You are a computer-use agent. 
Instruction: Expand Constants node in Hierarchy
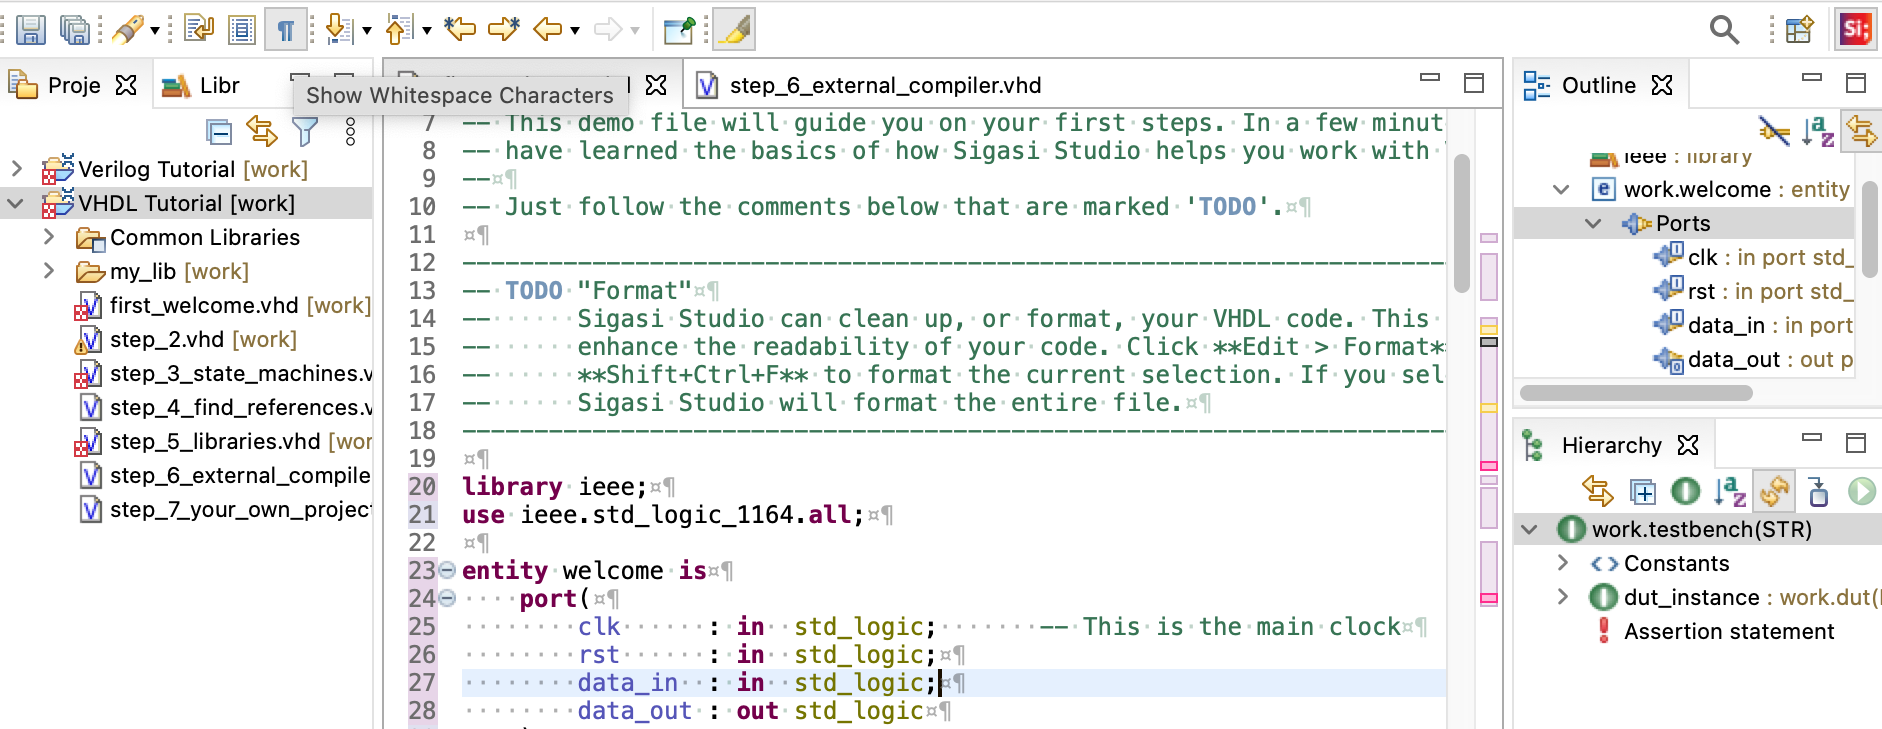coord(1563,563)
